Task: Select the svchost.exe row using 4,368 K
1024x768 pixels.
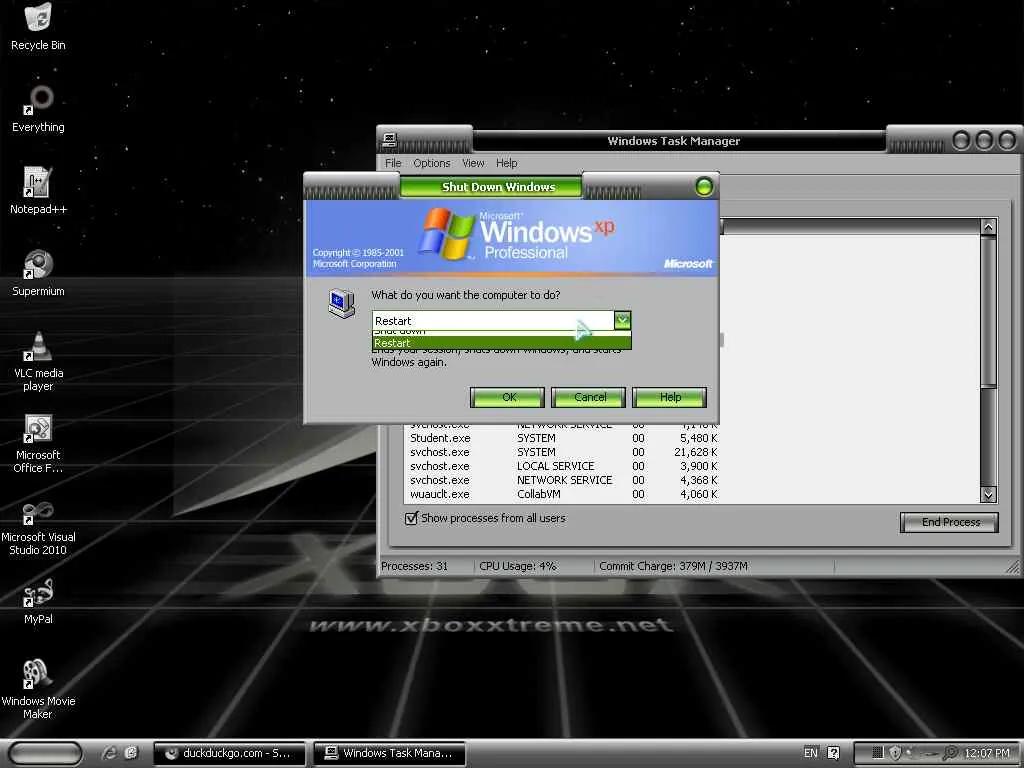Action: pos(563,480)
